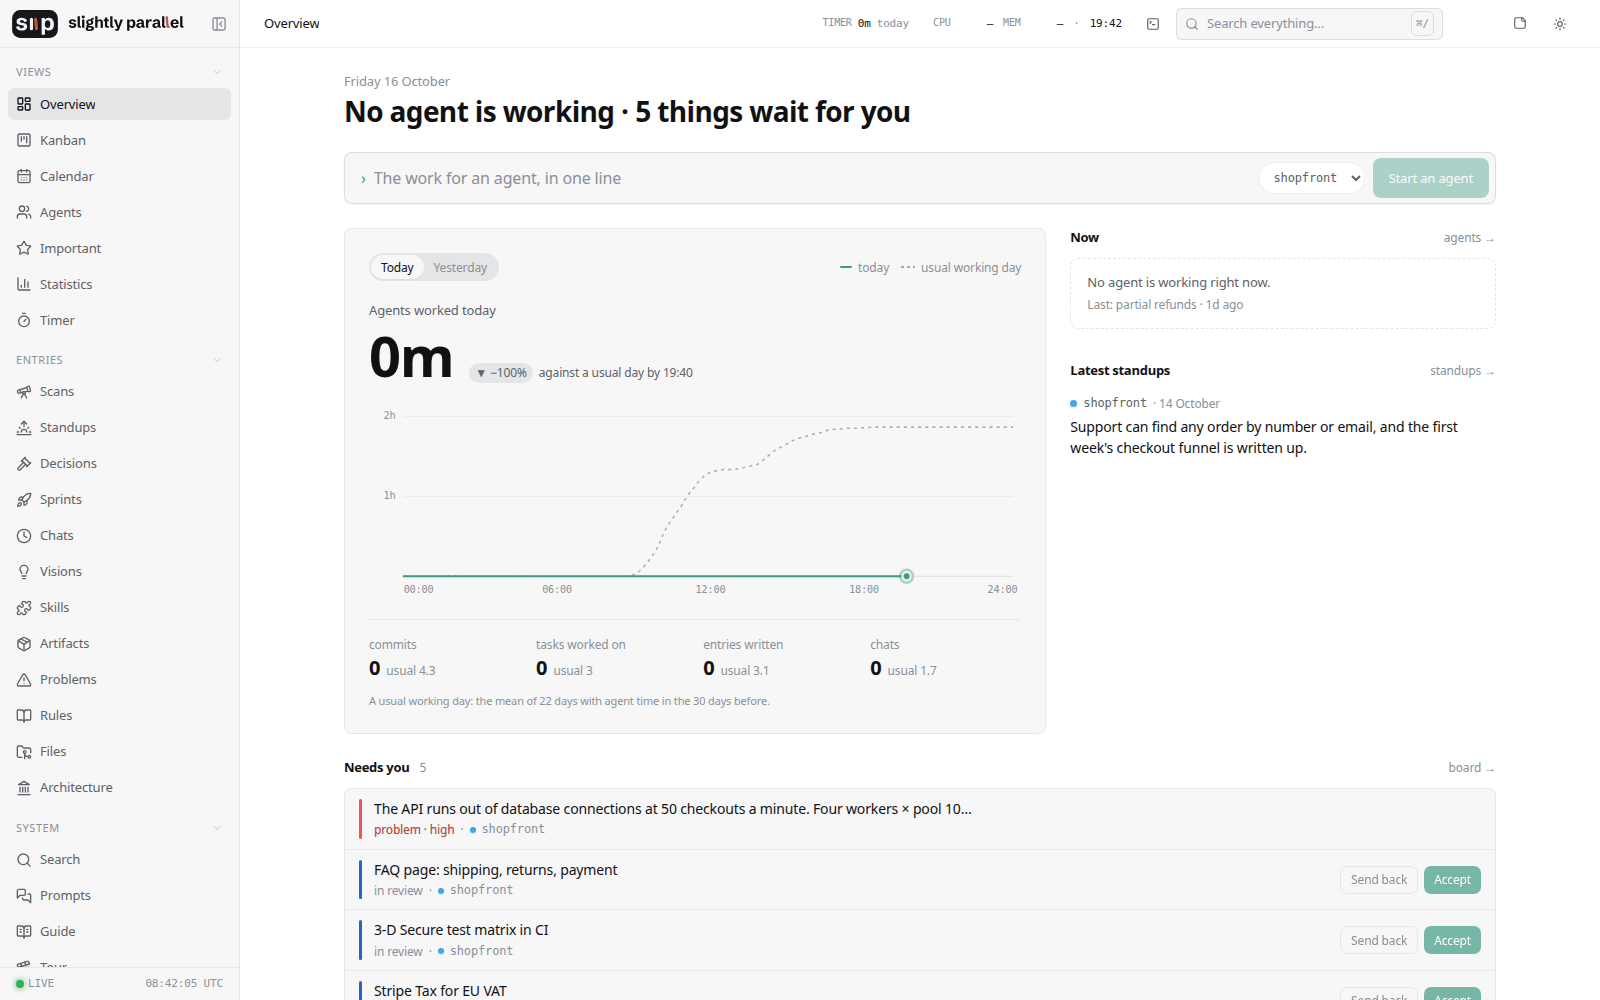Send back the 3-D Secure test matrix task
Screen dimensions: 1600x1000
tap(1378, 940)
